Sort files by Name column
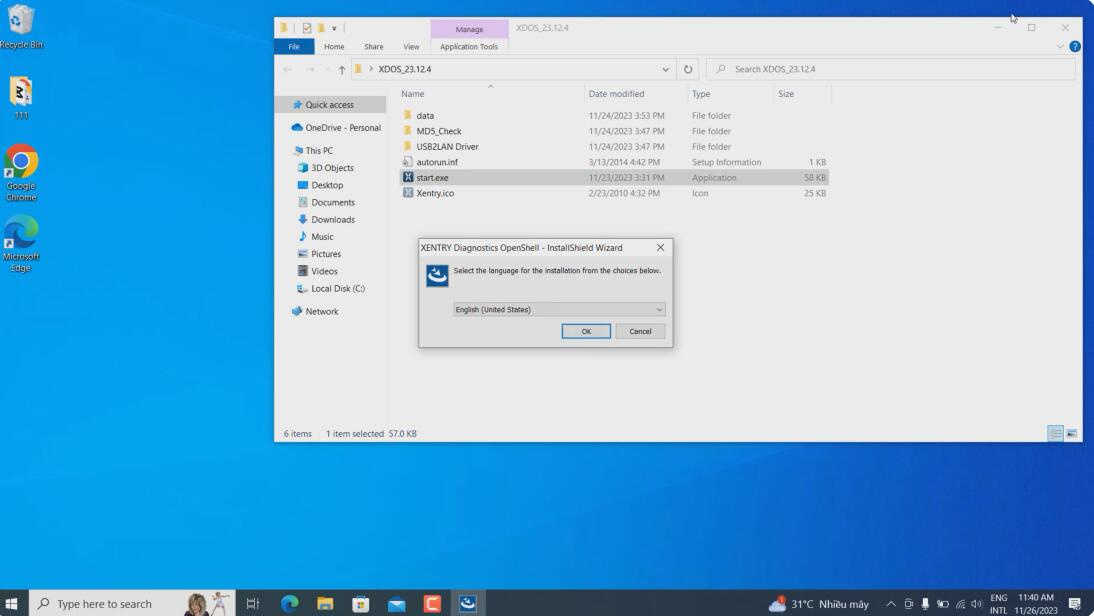This screenshot has height=616, width=1094. (412, 93)
